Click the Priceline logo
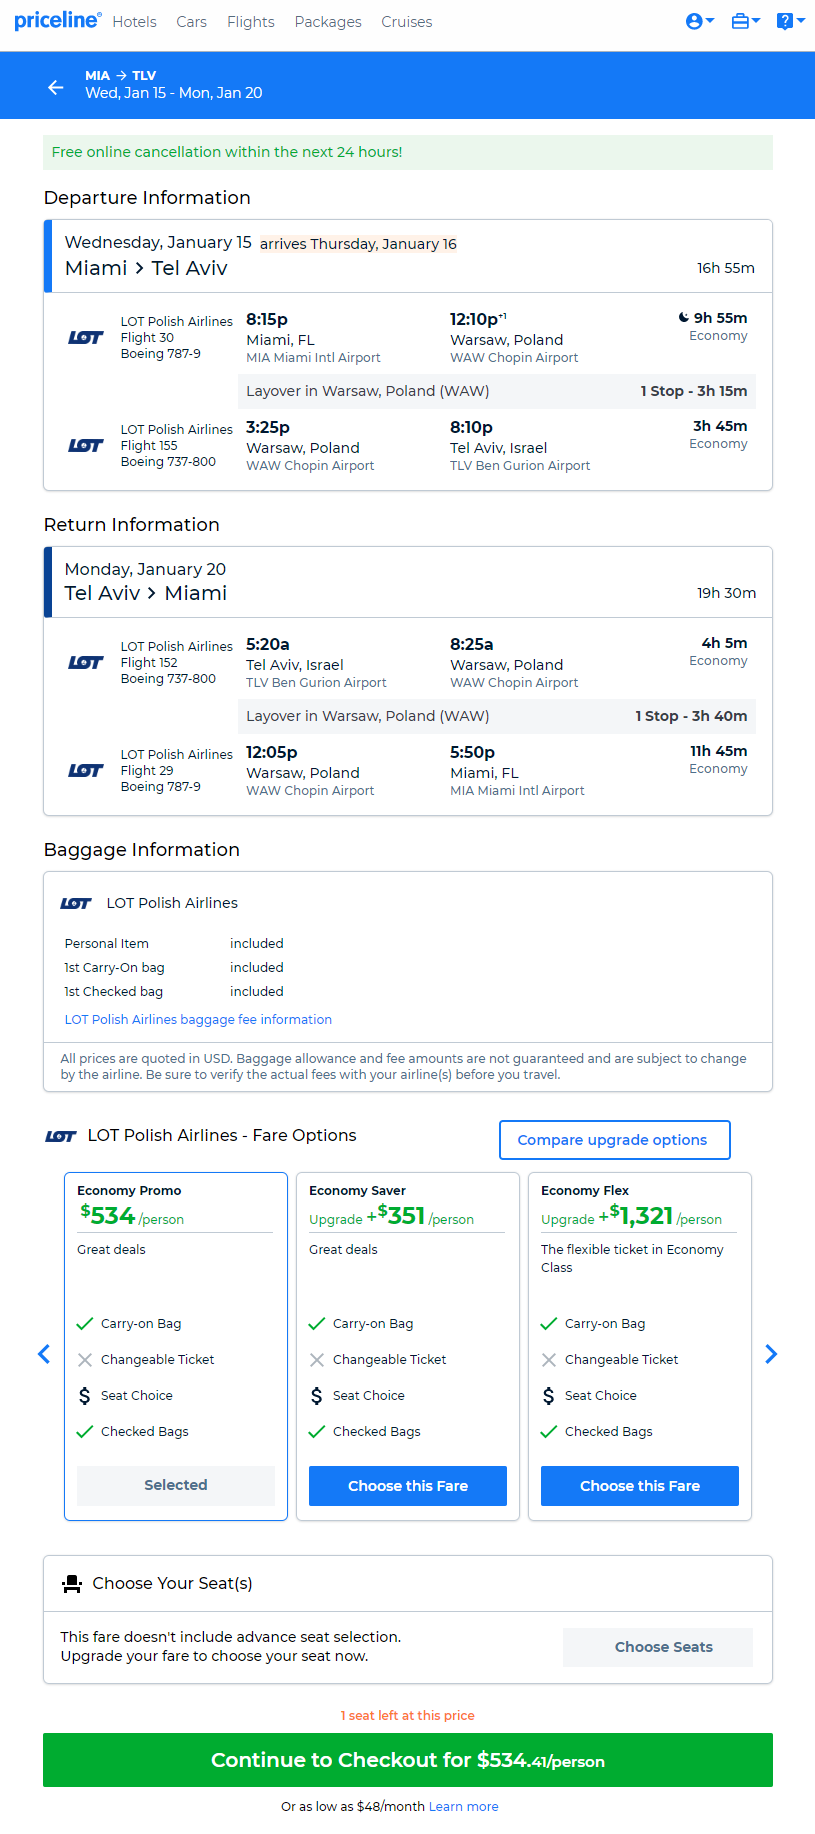This screenshot has height=1834, width=815. [57, 20]
